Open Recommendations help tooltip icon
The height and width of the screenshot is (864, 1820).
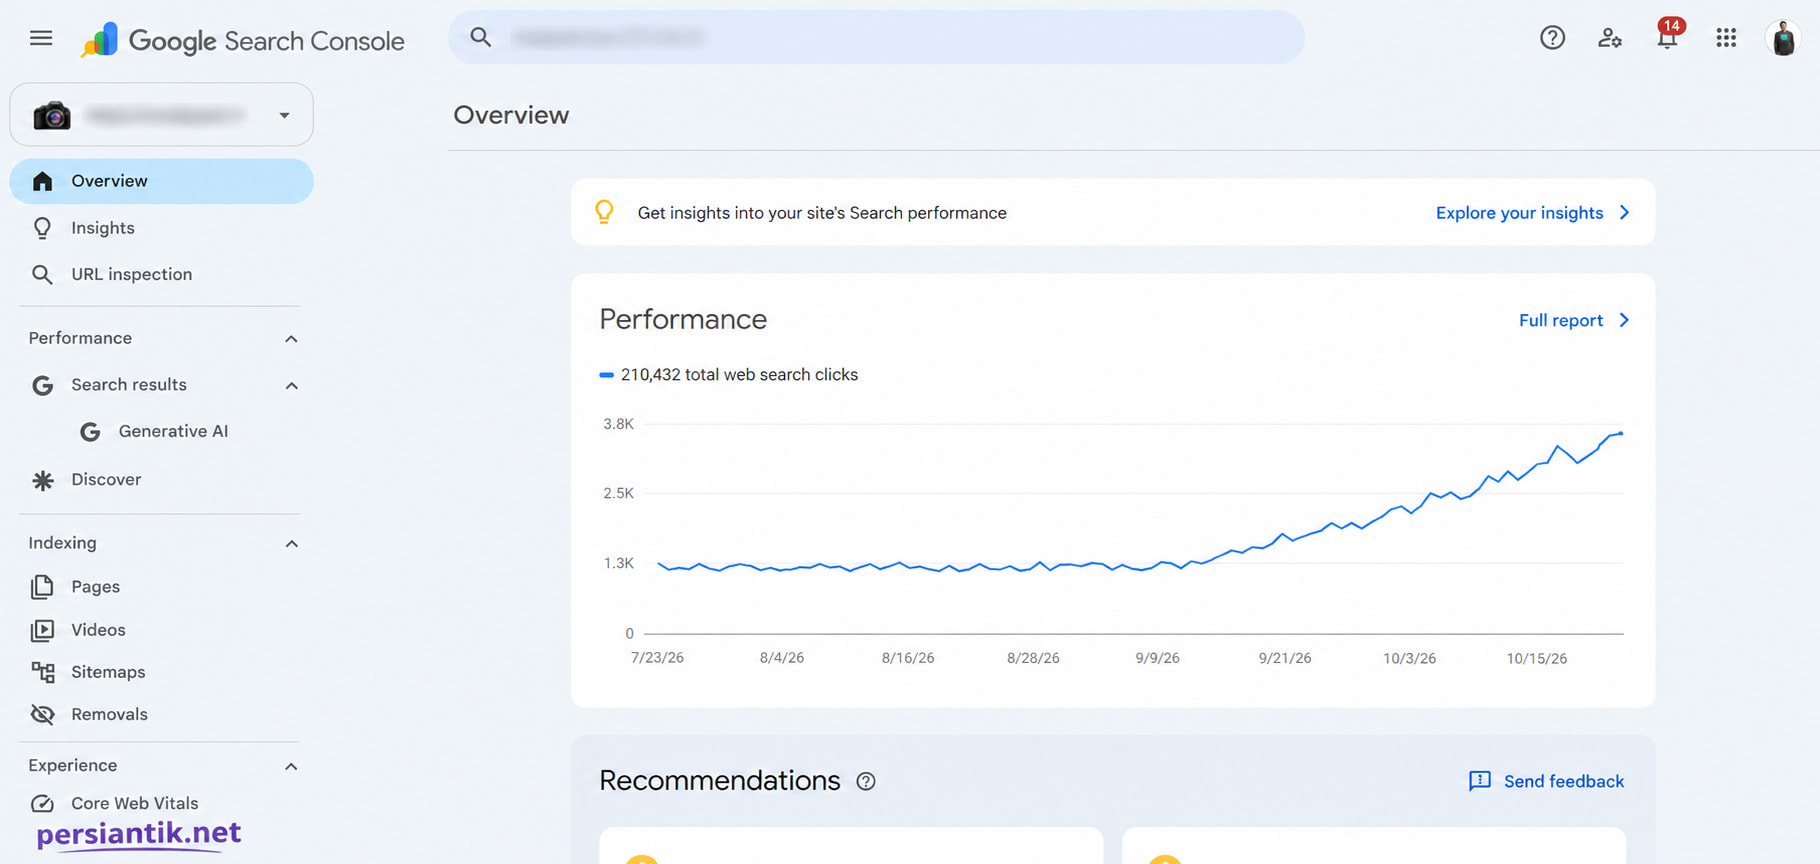coord(866,781)
